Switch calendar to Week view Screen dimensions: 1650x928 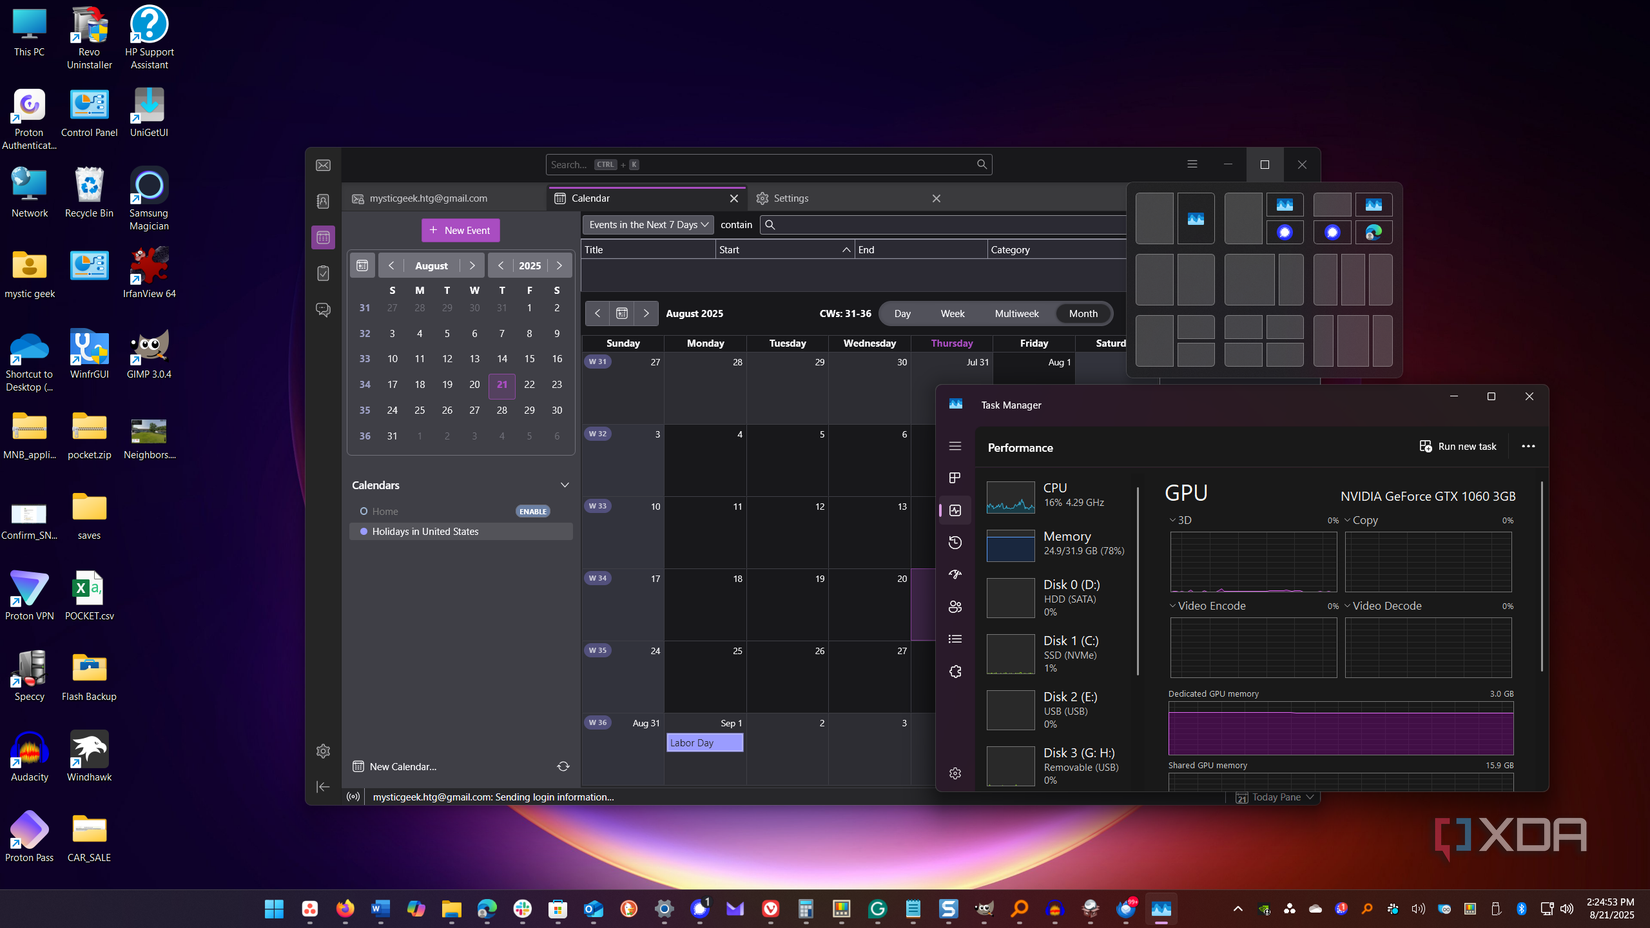952,314
